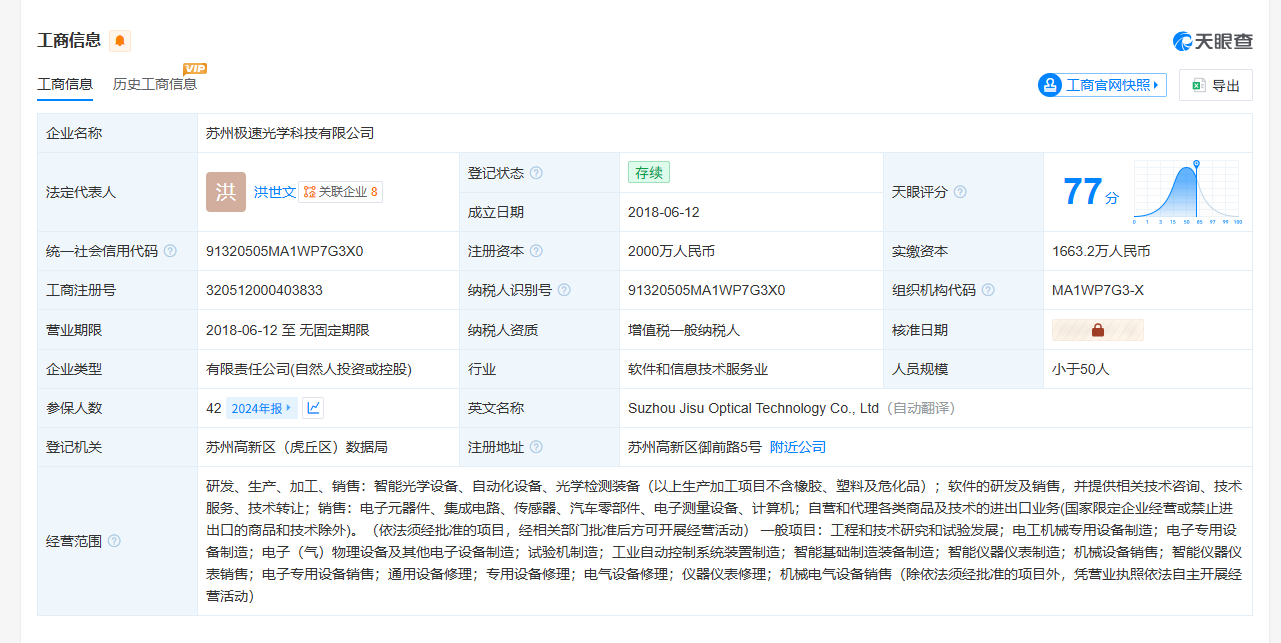
Task: Click the help icon beside 经营范围
Action: pos(114,541)
